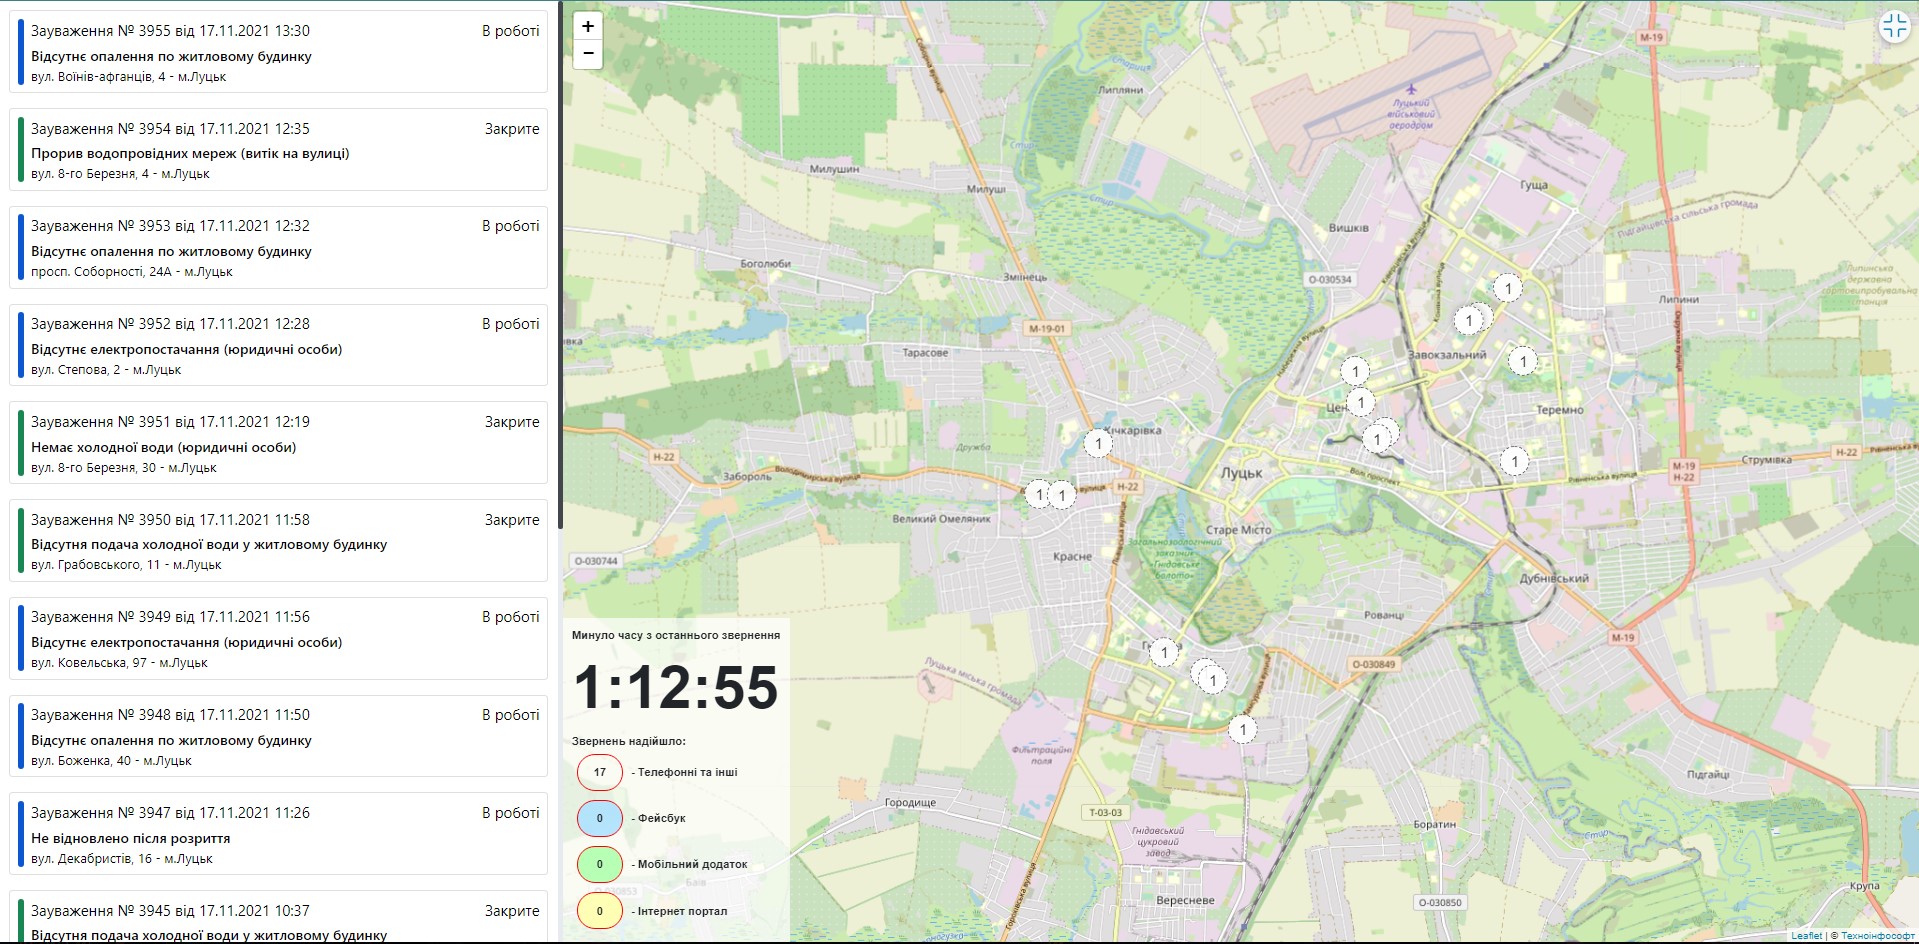Open complaint № 3955 on Воїнів-афганців
Image resolution: width=1919 pixels, height=944 pixels.
coord(279,53)
